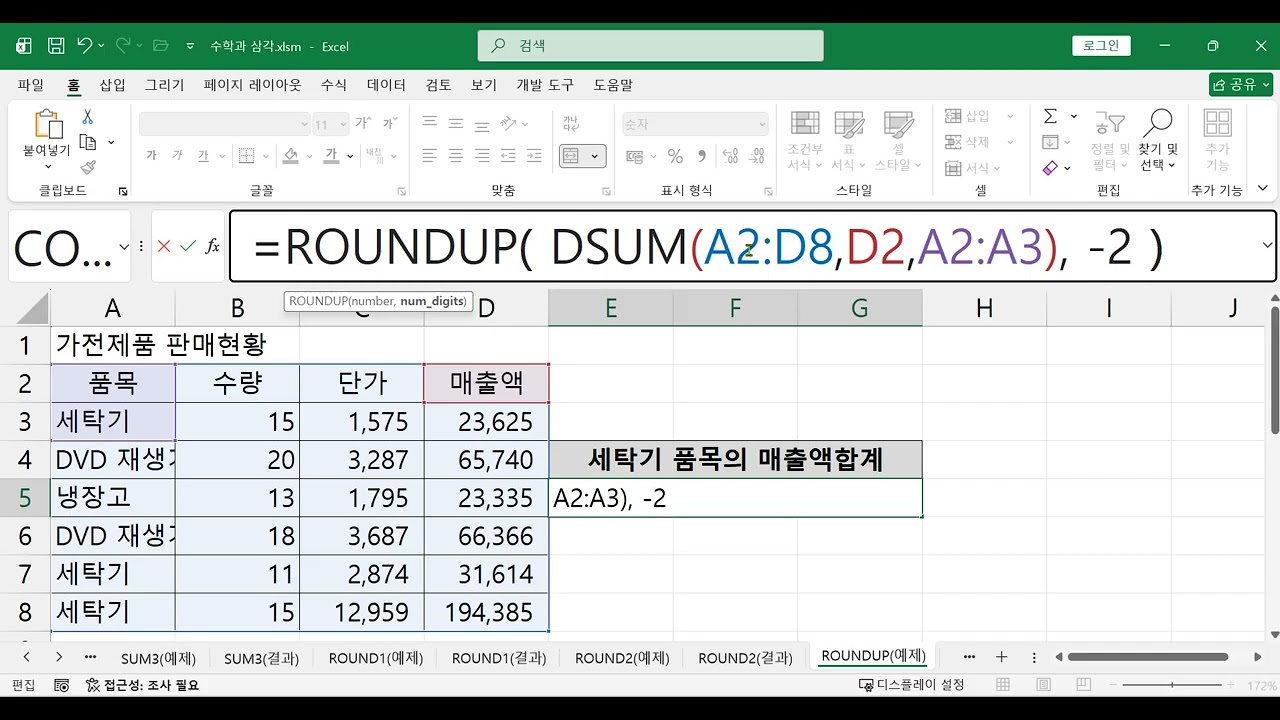Click the Enter checkmark in the formula bar

click(187, 246)
